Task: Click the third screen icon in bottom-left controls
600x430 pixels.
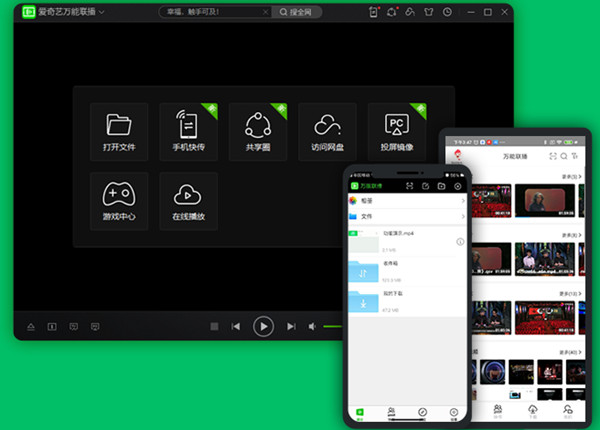Action: pos(73,327)
